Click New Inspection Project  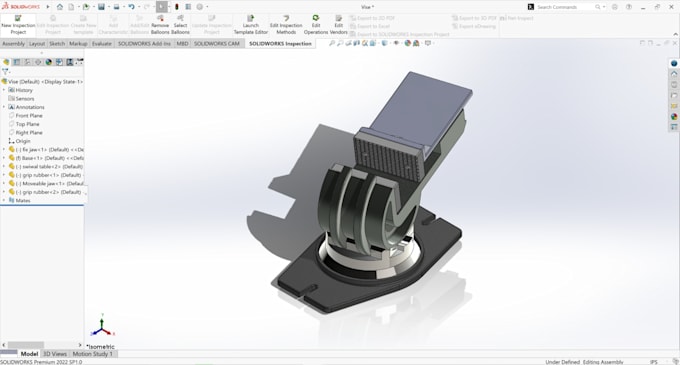[18, 25]
